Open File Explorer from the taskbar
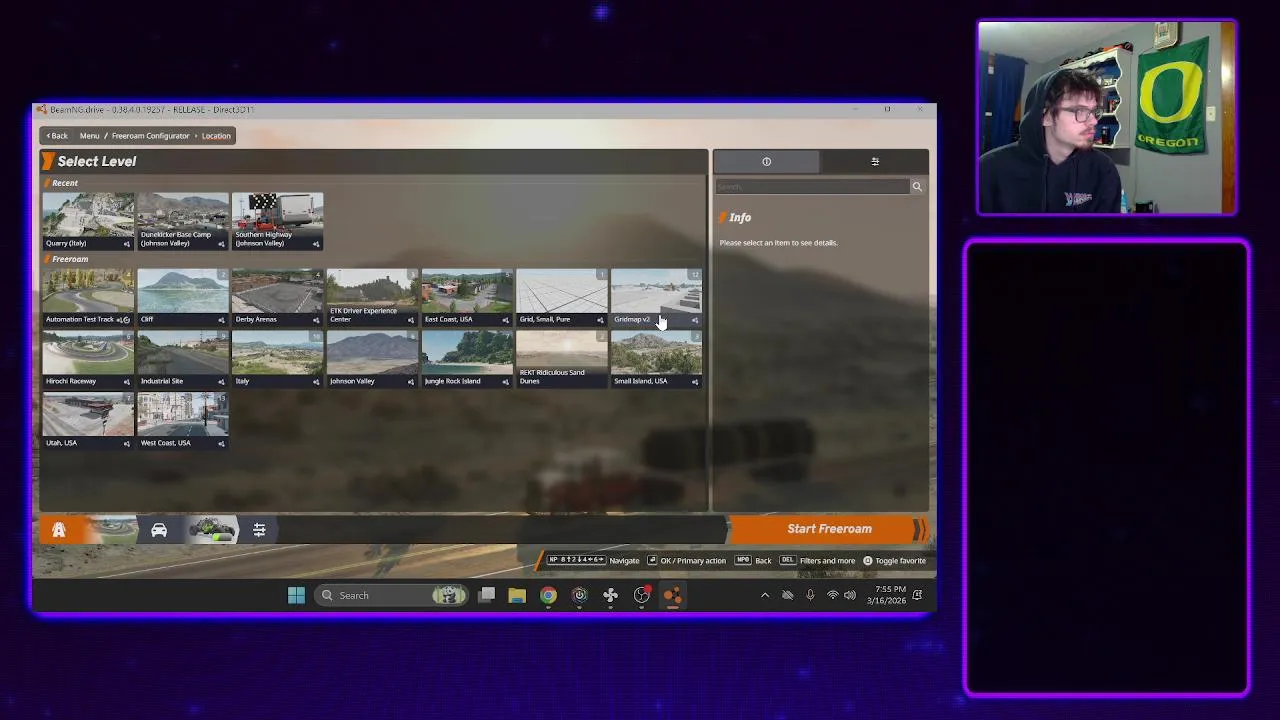Screen dimensions: 1280x720 click(x=517, y=596)
